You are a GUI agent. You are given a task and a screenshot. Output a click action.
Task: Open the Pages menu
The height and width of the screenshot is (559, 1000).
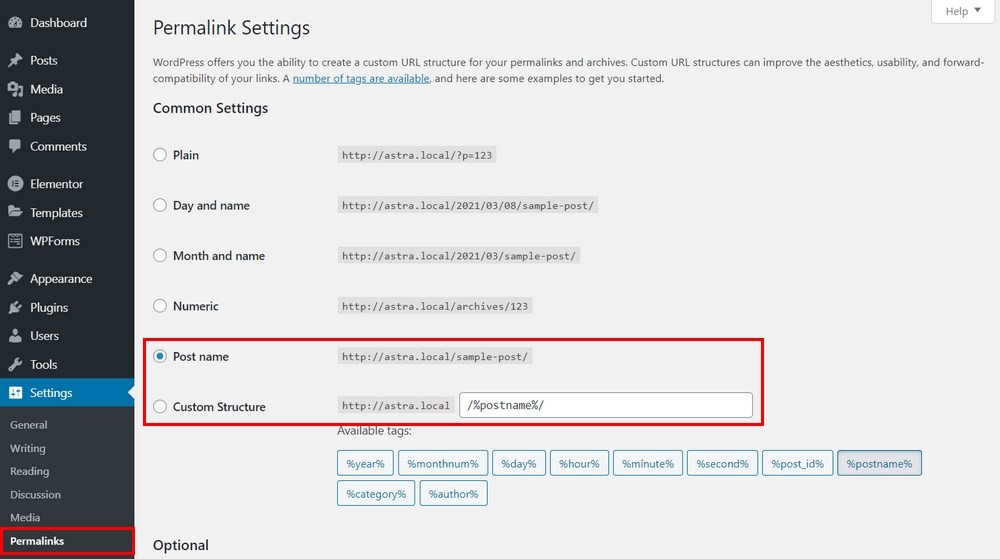(45, 117)
